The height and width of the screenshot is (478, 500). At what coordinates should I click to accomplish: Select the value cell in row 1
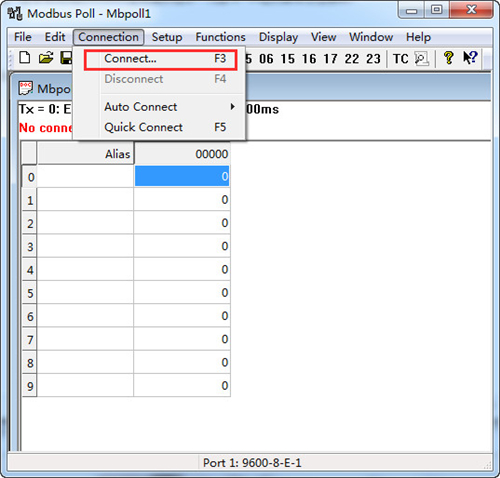click(182, 199)
